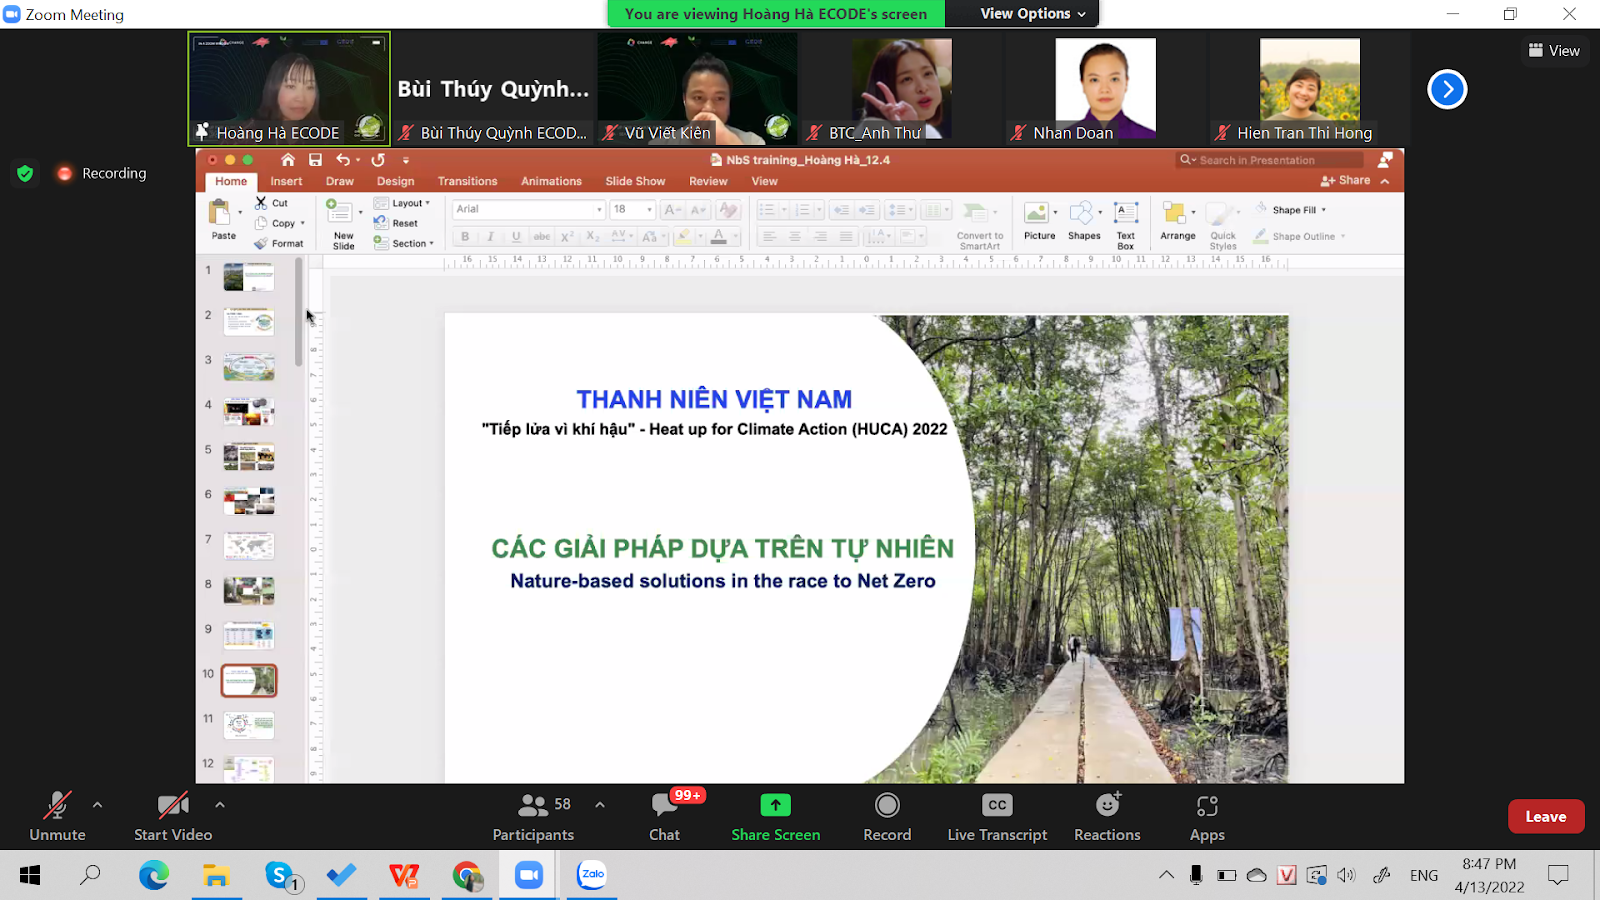The width and height of the screenshot is (1600, 900).
Task: Expand the Participants options arrow
Action: click(x=600, y=804)
